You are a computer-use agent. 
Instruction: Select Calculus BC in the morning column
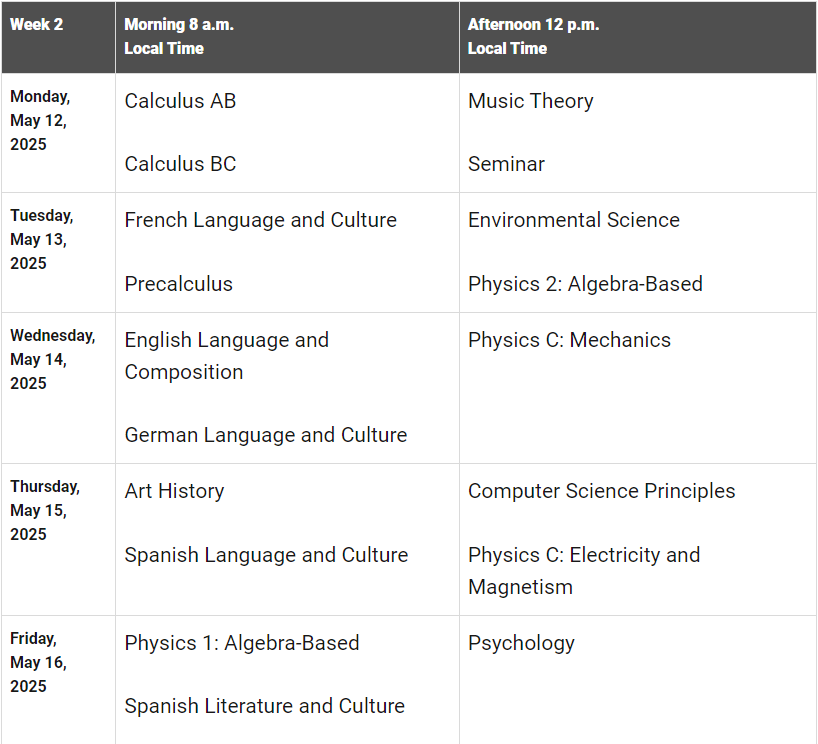pyautogui.click(x=180, y=164)
